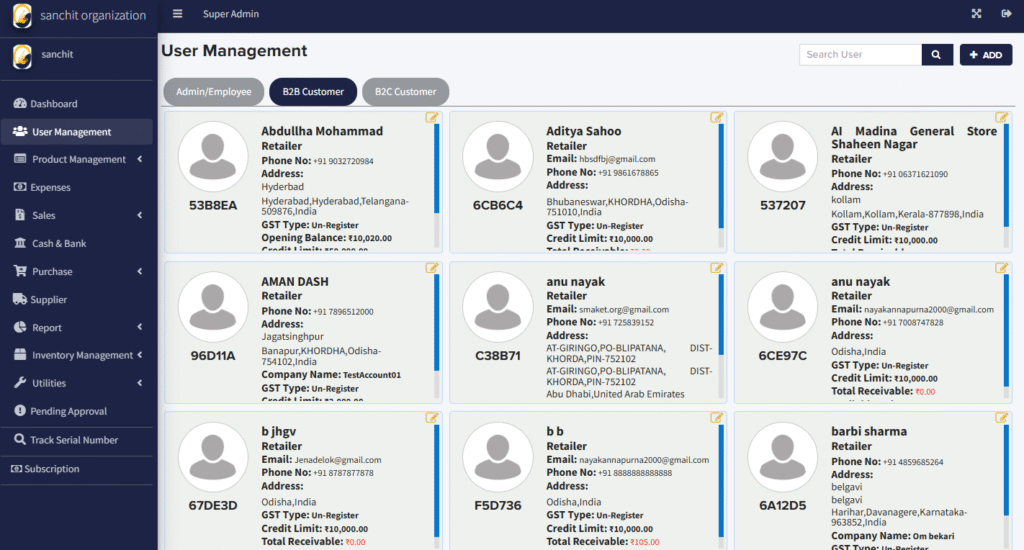This screenshot has height=550, width=1024.
Task: Click the logout icon in top right
Action: 1005,14
